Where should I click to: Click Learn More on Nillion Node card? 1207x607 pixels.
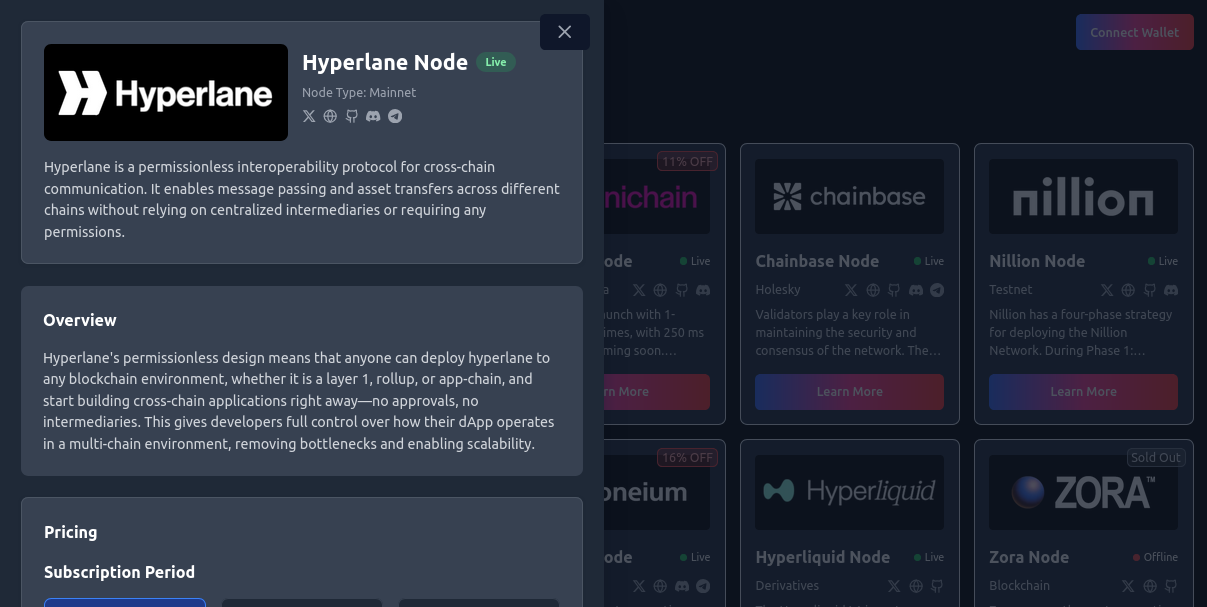(1083, 392)
